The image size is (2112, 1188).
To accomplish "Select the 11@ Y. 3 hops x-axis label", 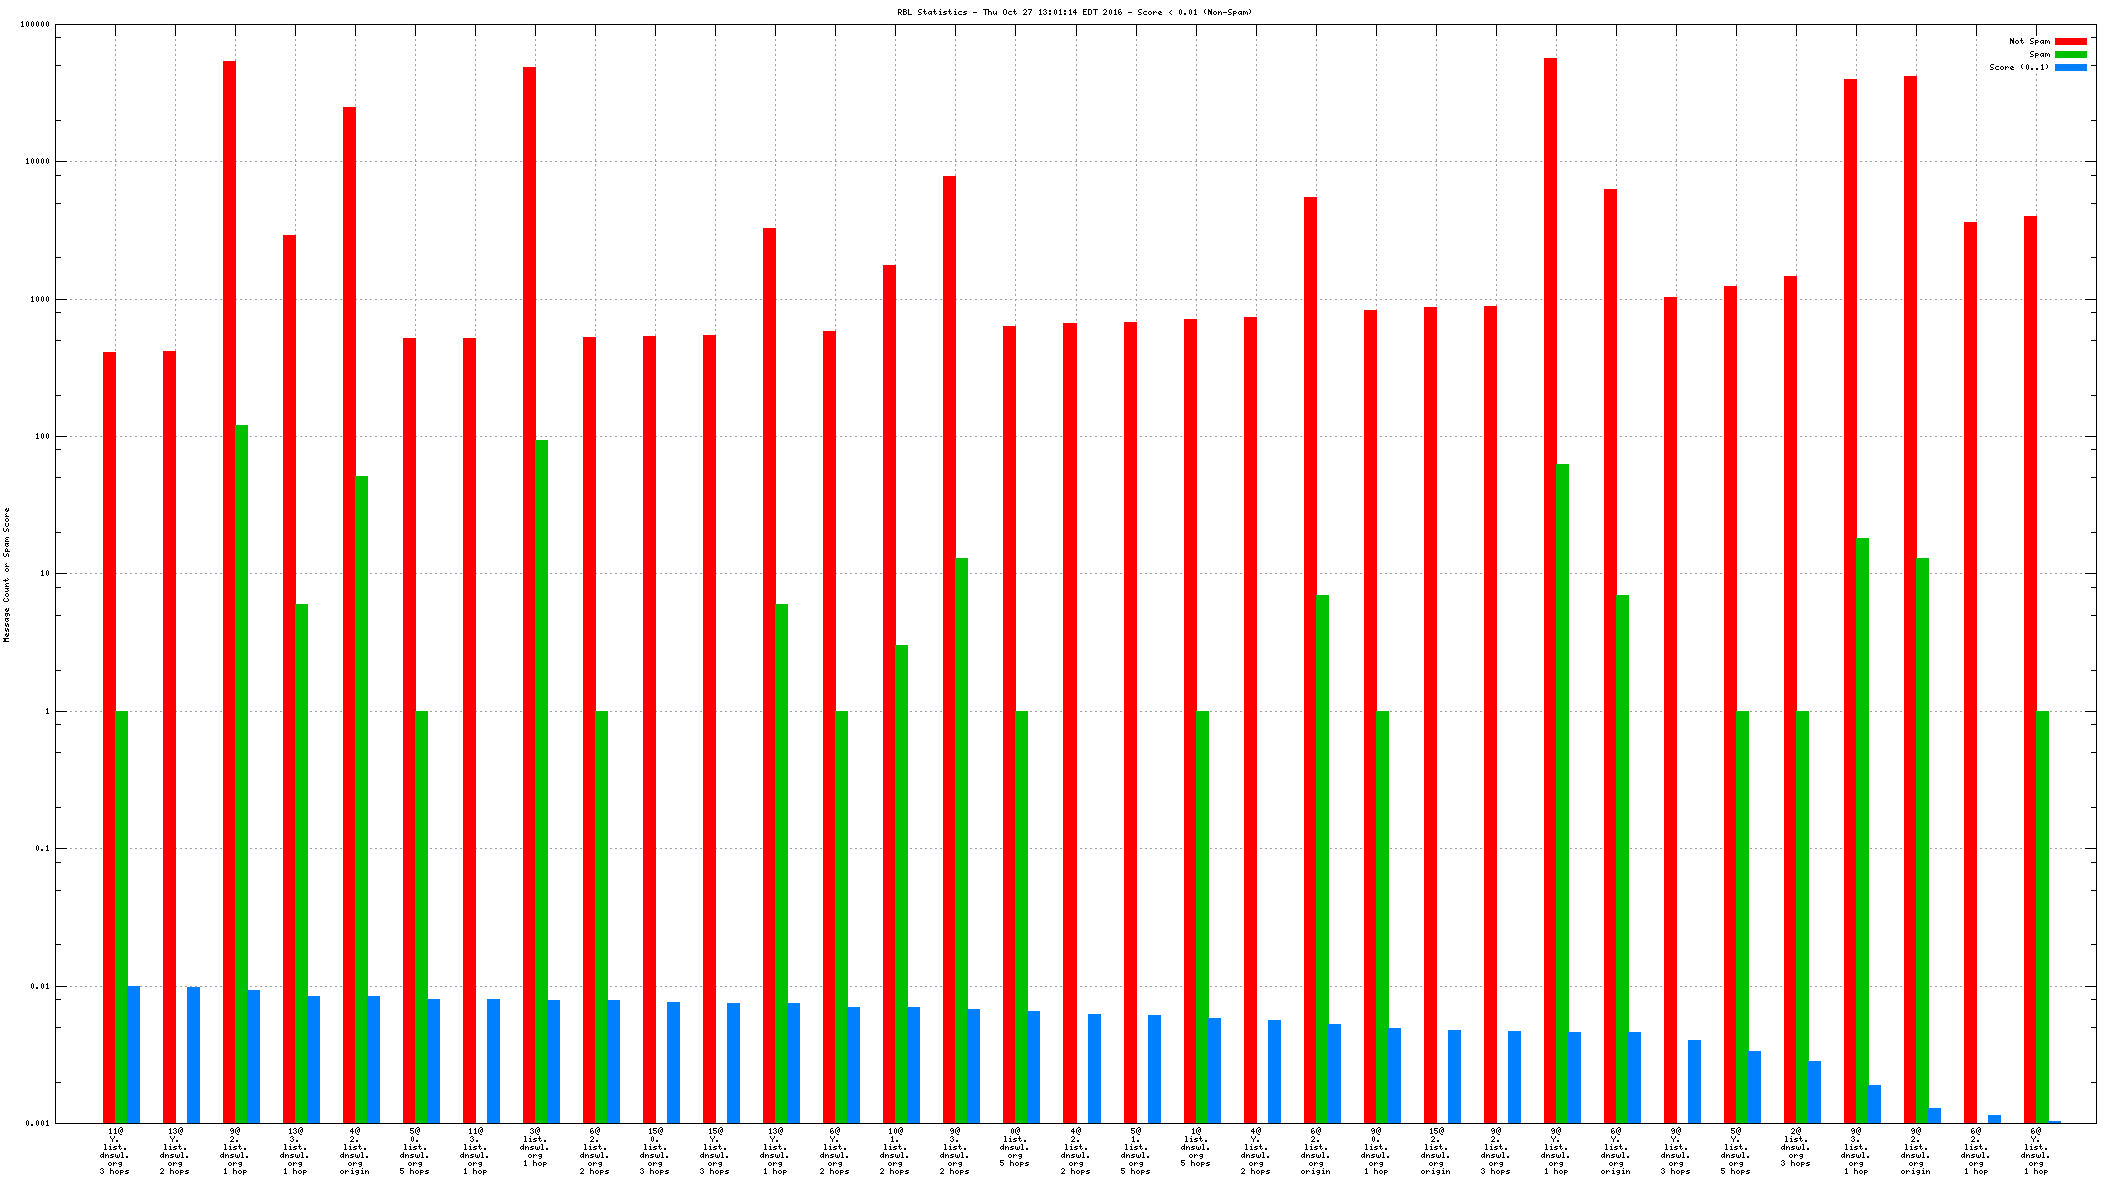I will (114, 1151).
